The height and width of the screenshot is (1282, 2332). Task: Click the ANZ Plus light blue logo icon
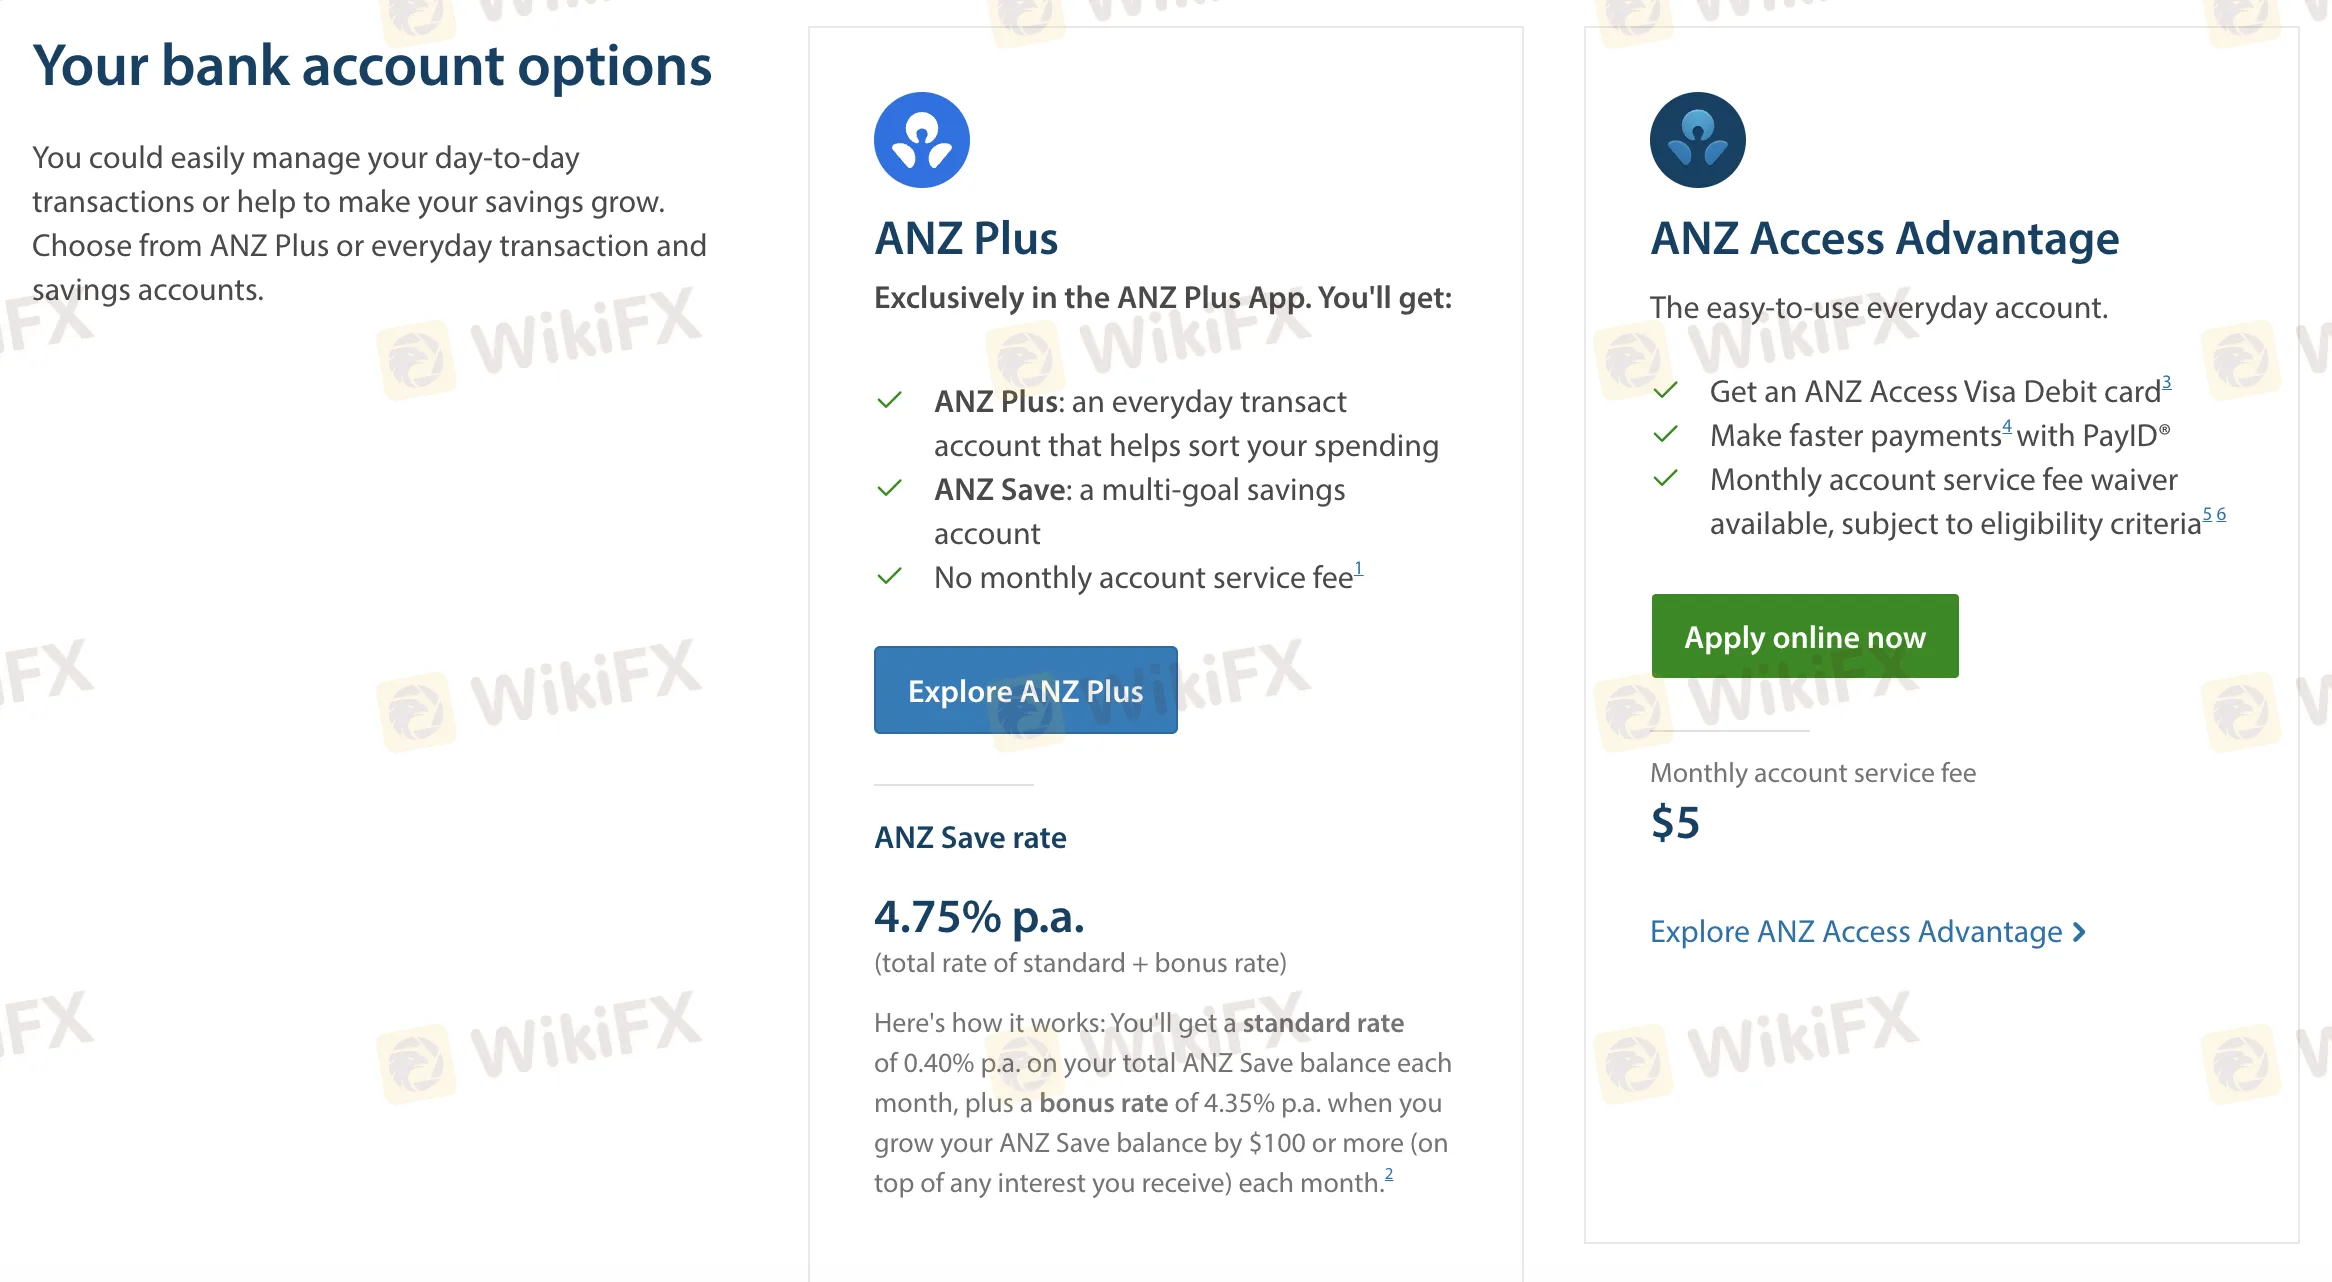tap(921, 140)
